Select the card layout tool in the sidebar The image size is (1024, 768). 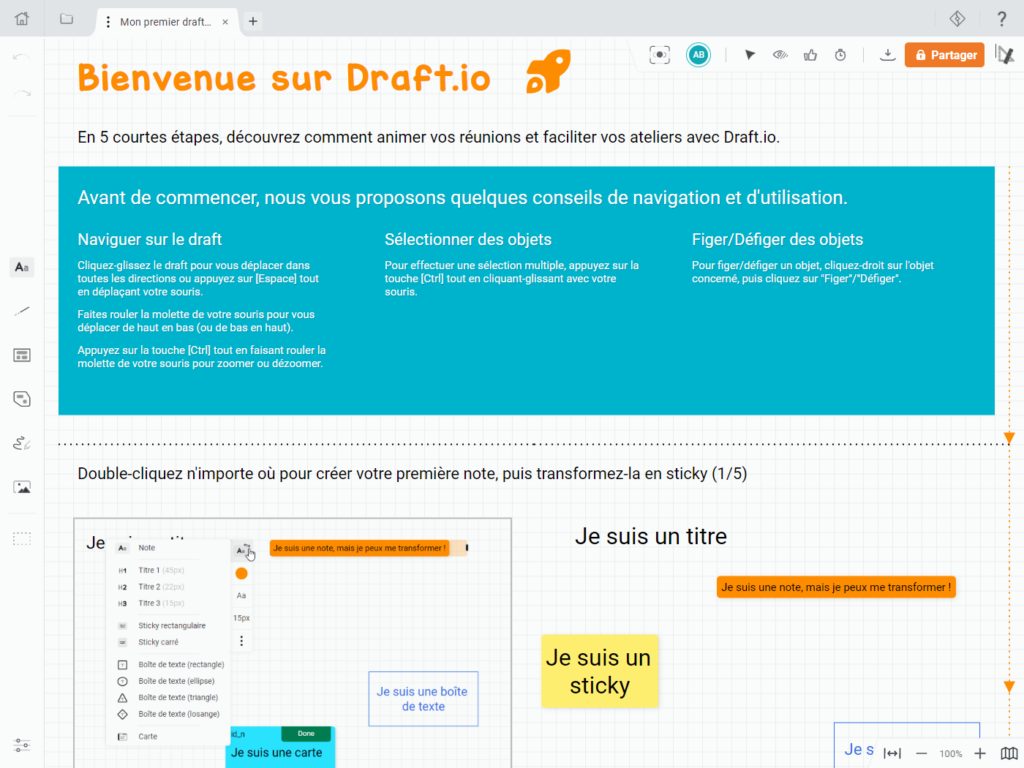point(22,355)
